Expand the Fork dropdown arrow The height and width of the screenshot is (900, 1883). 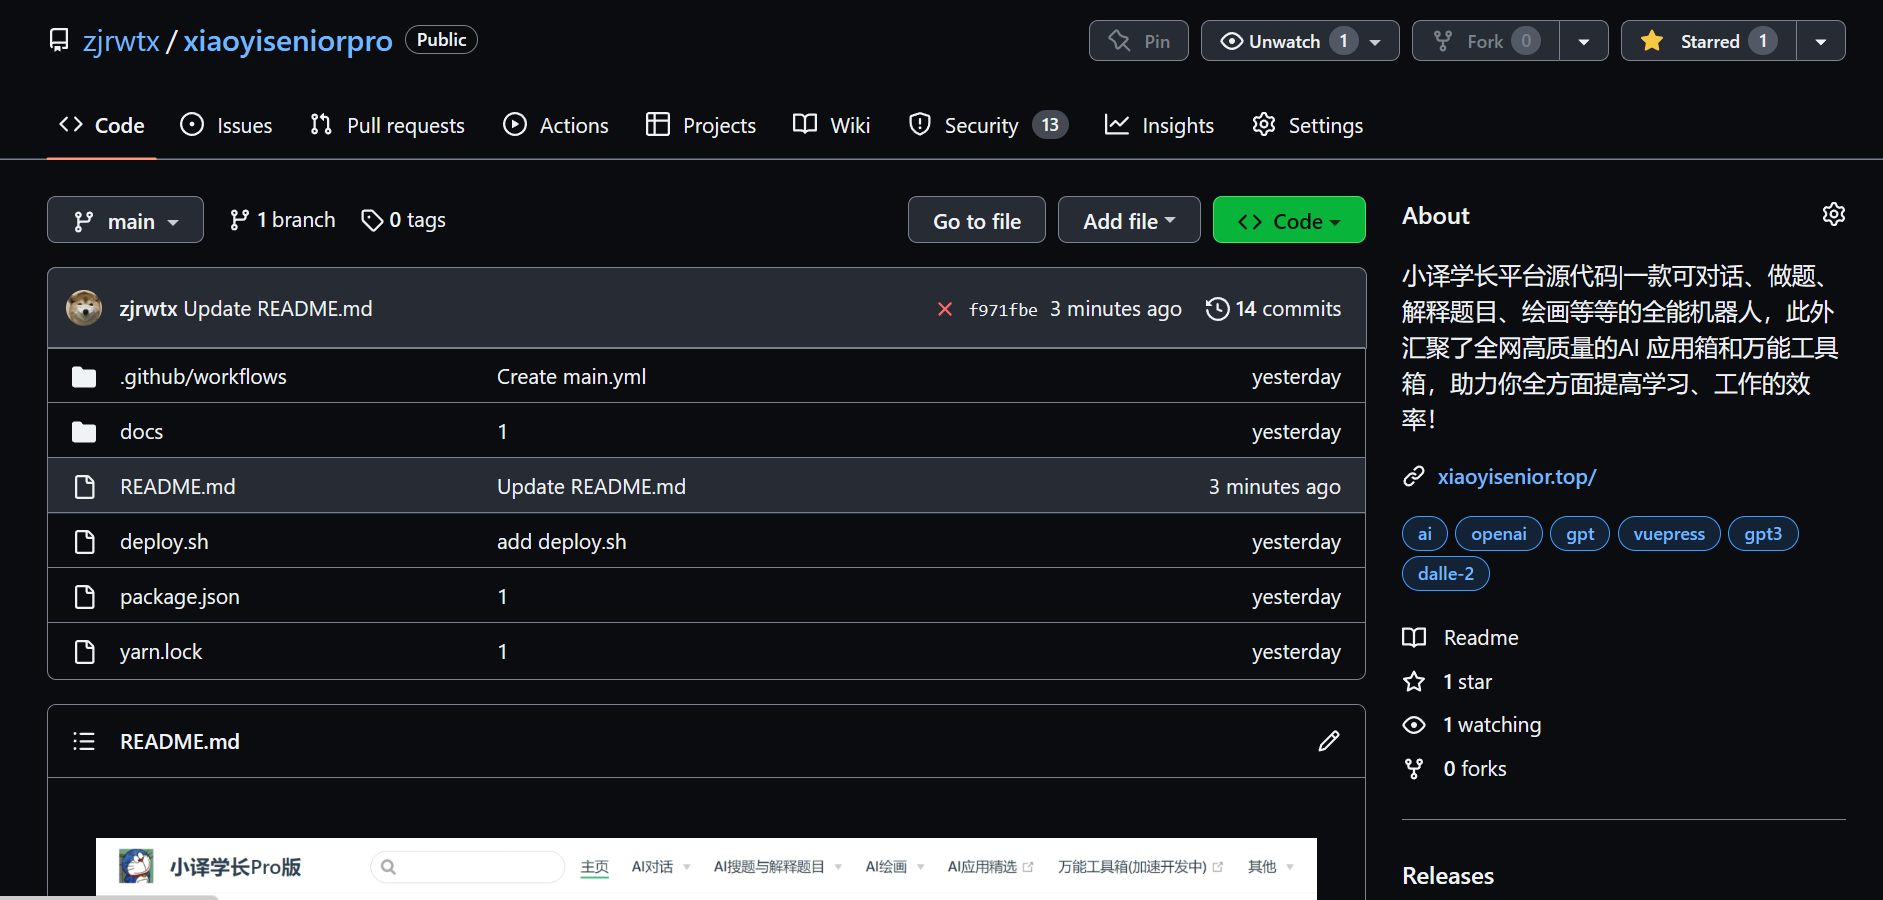pyautogui.click(x=1584, y=41)
